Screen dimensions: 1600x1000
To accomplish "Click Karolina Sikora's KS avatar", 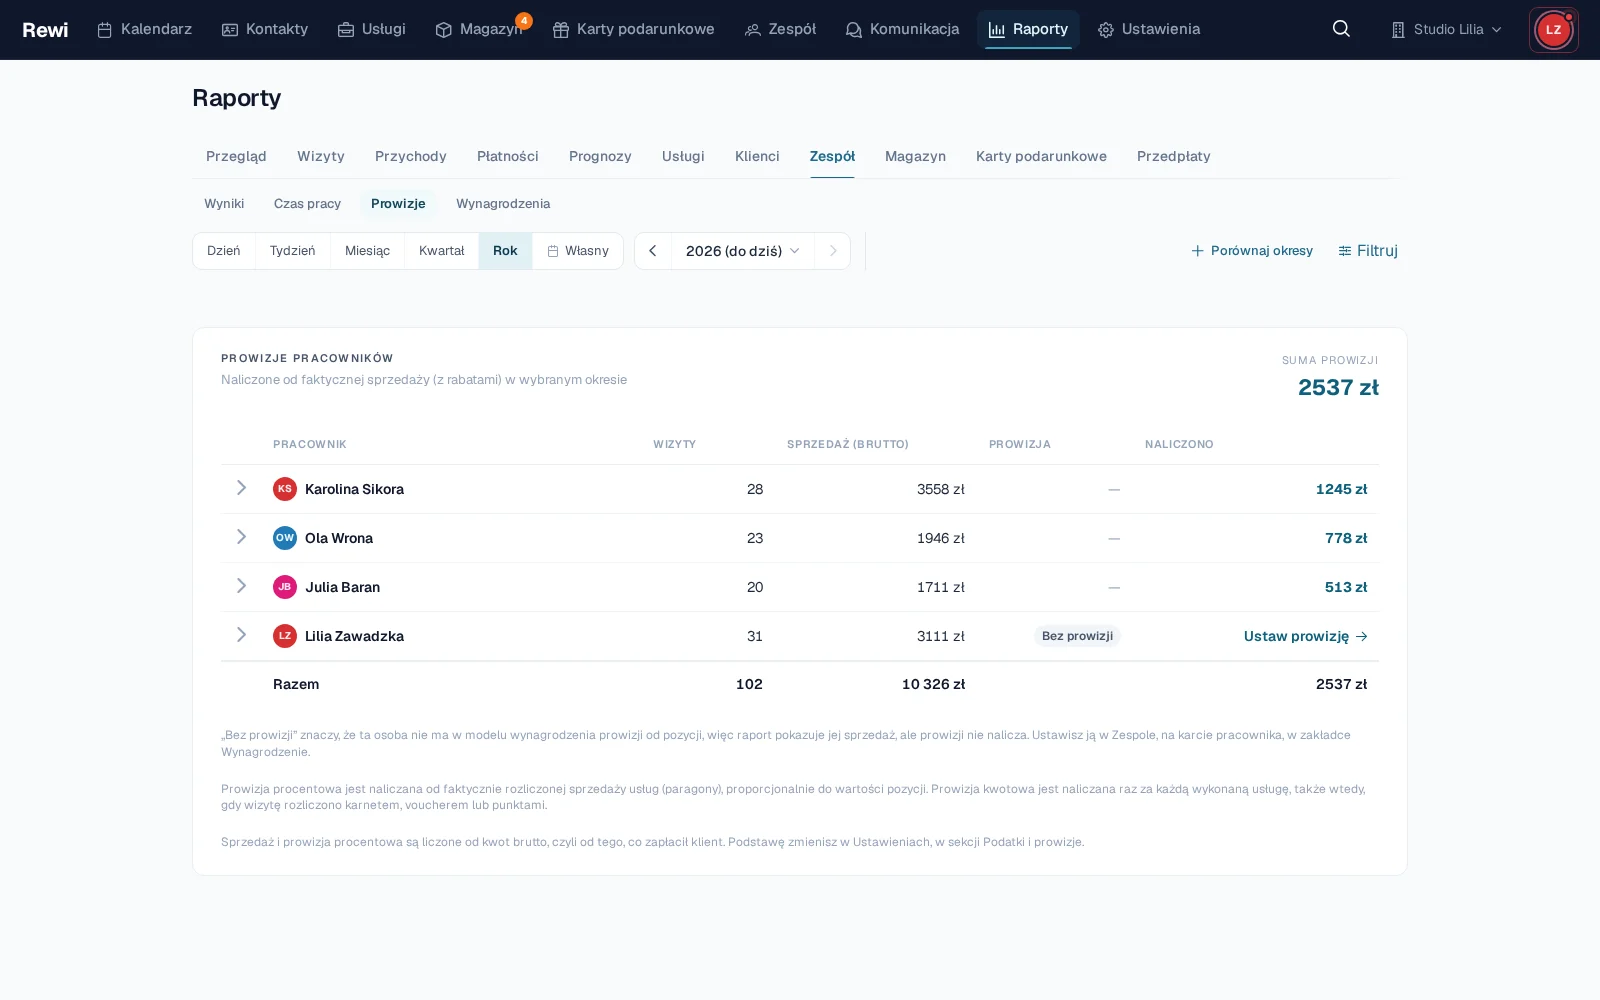I will point(285,489).
